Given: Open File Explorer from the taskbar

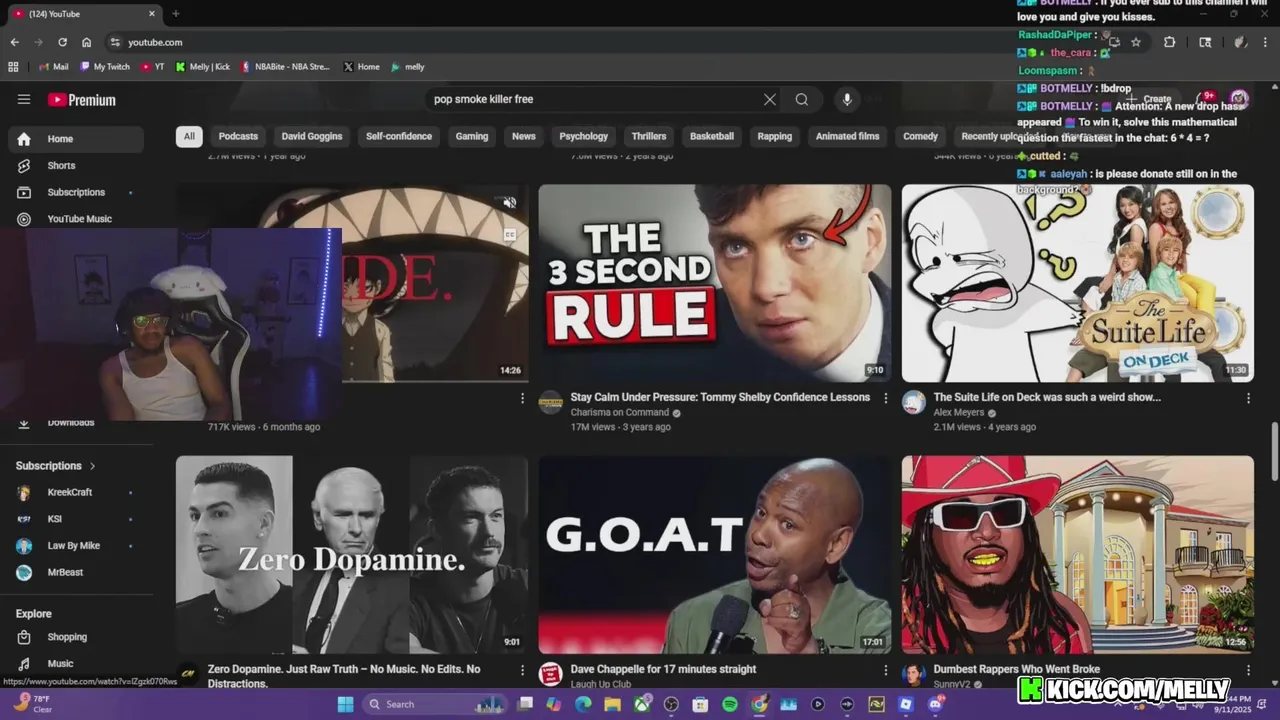Looking at the screenshot, I should point(612,704).
